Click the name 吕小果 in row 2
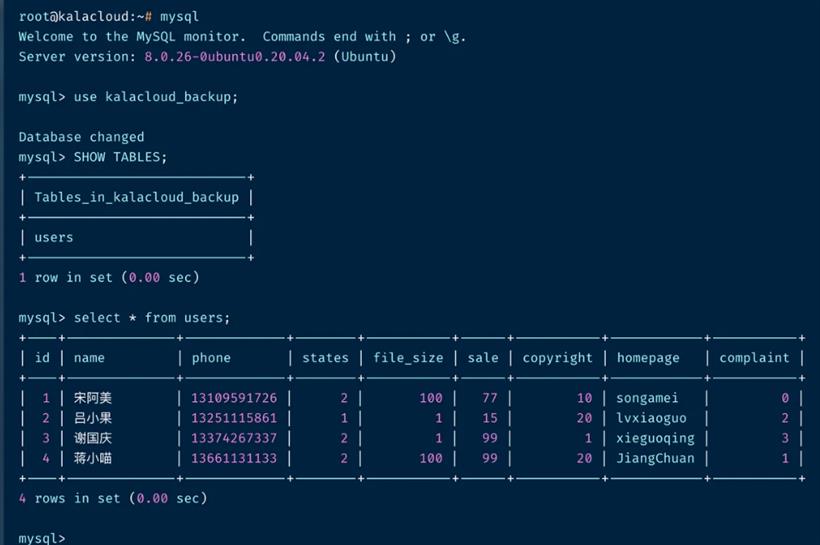Viewport: 820px width, 545px height. pos(93,418)
